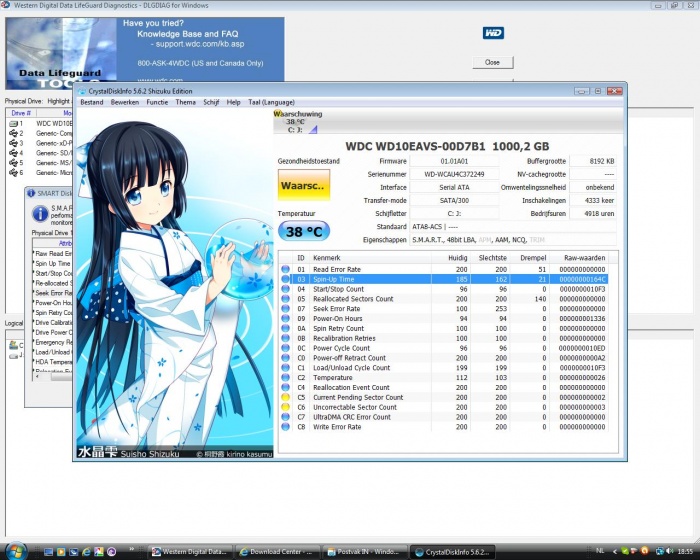
Task: Click the status dot for Start/Stop Count row
Action: pyautogui.click(x=285, y=289)
